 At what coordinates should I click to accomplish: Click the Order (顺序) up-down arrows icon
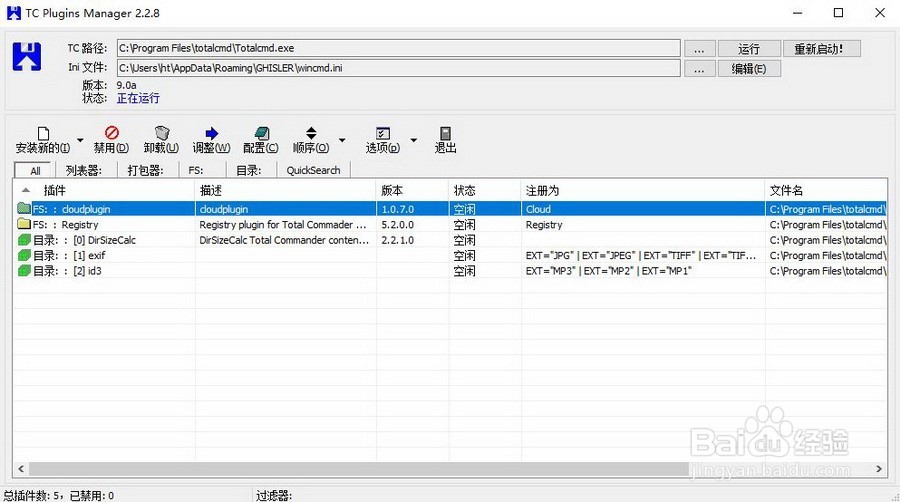[311, 133]
